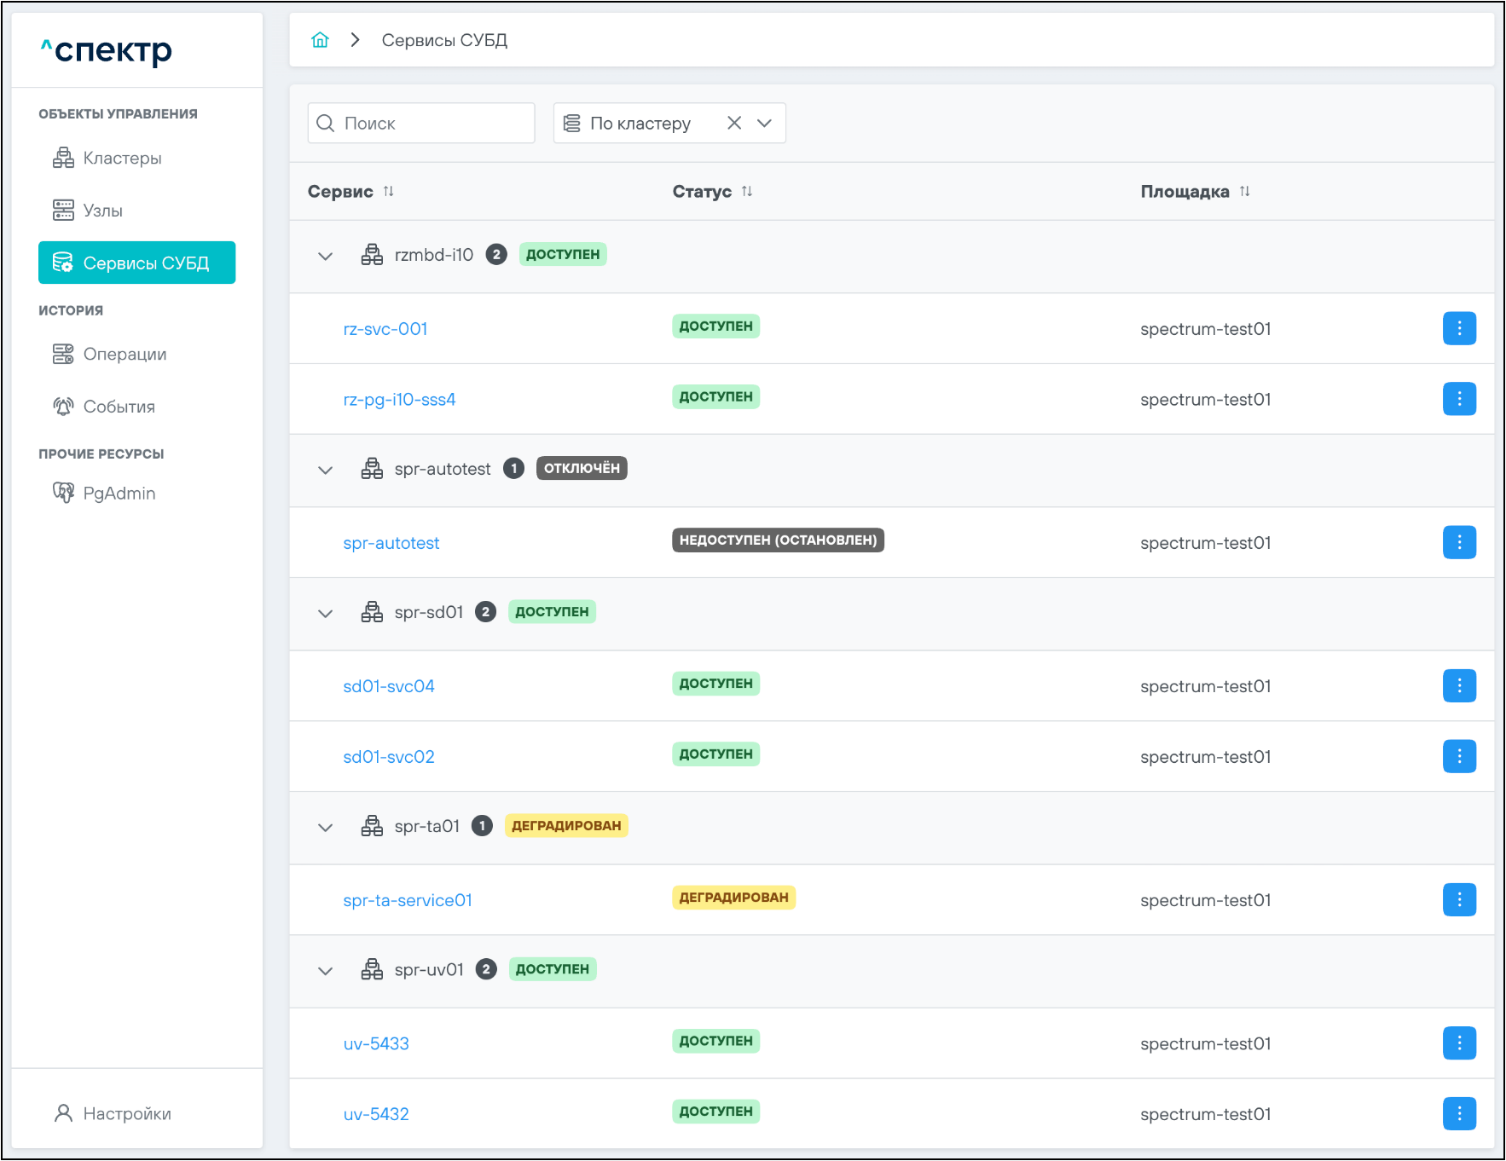This screenshot has height=1161, width=1506.
Task: Open Узлы from the sidebar
Action: coord(103,211)
